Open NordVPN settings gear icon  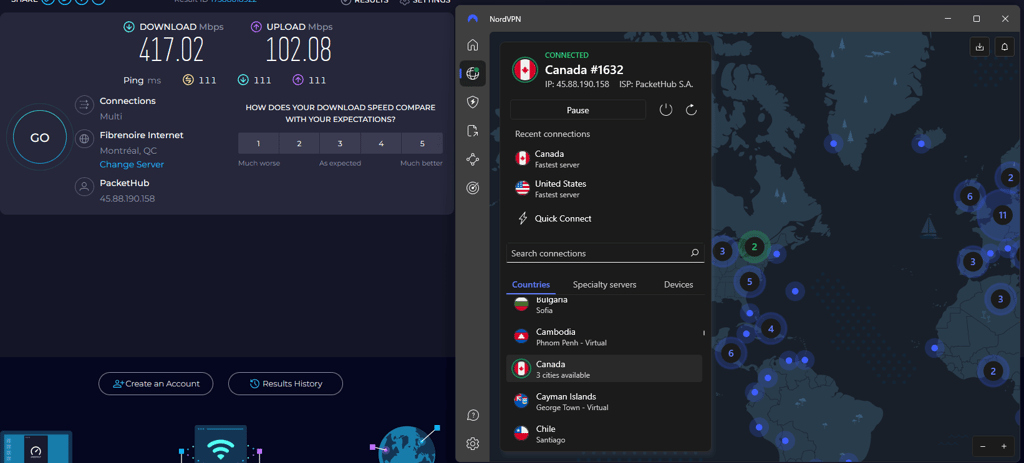pos(473,444)
